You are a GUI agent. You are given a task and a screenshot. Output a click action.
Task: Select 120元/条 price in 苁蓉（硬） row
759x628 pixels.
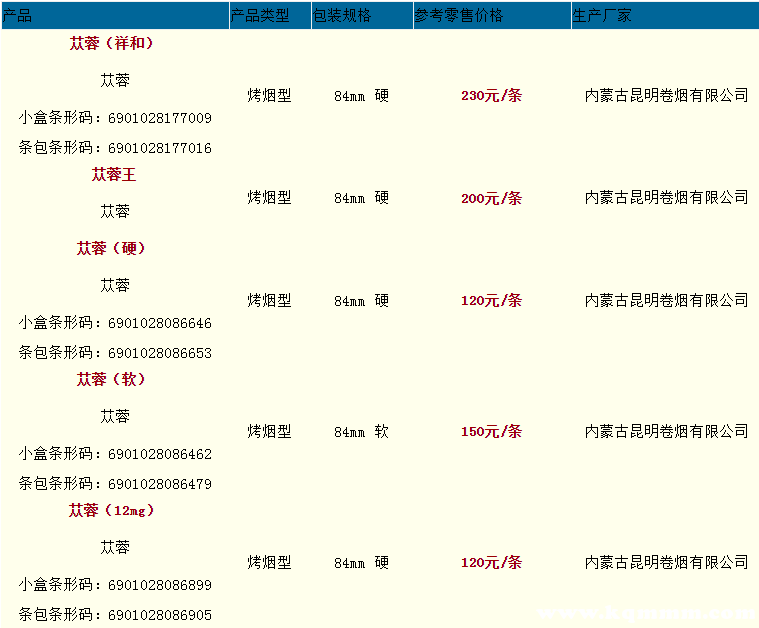(491, 301)
